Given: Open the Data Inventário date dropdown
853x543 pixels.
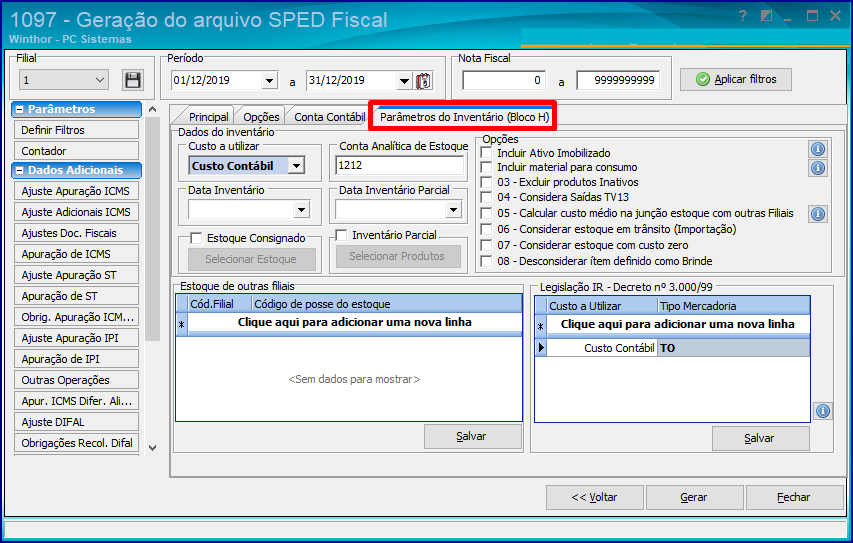Looking at the screenshot, I should click(301, 209).
